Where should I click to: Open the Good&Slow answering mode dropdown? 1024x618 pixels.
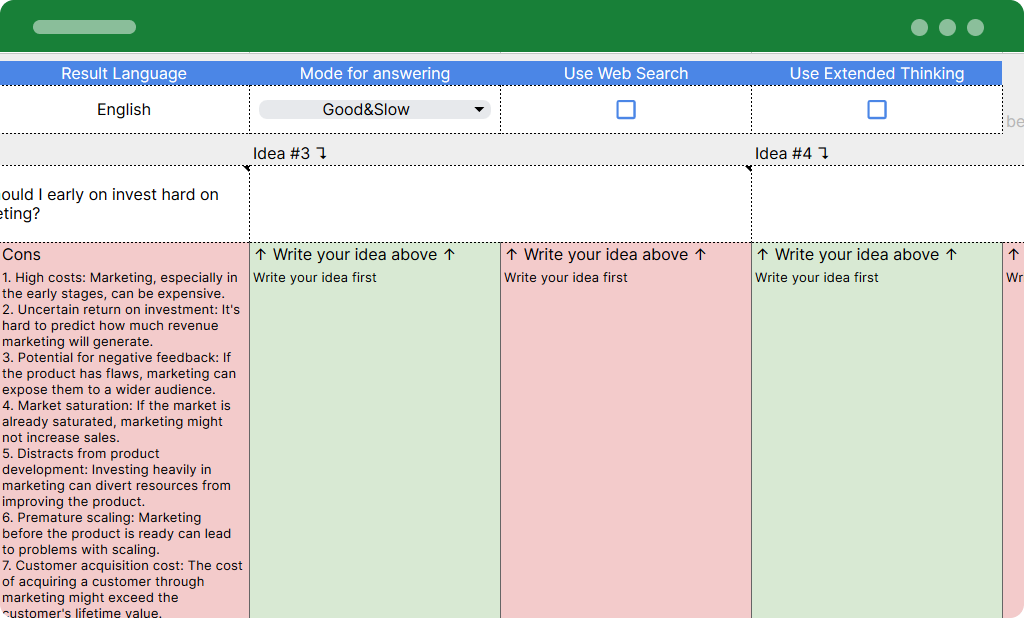coord(375,109)
